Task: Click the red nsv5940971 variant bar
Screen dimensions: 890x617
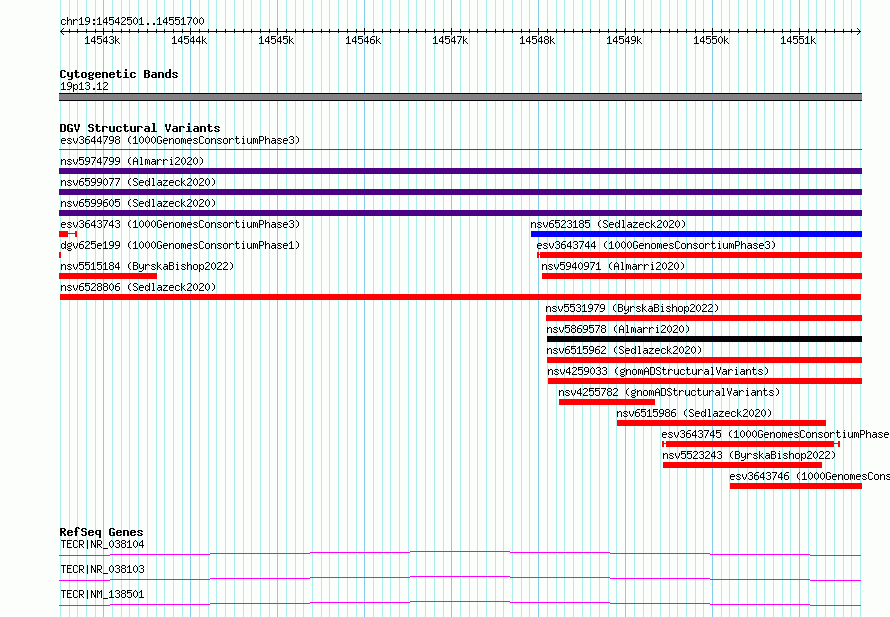Action: [702, 276]
